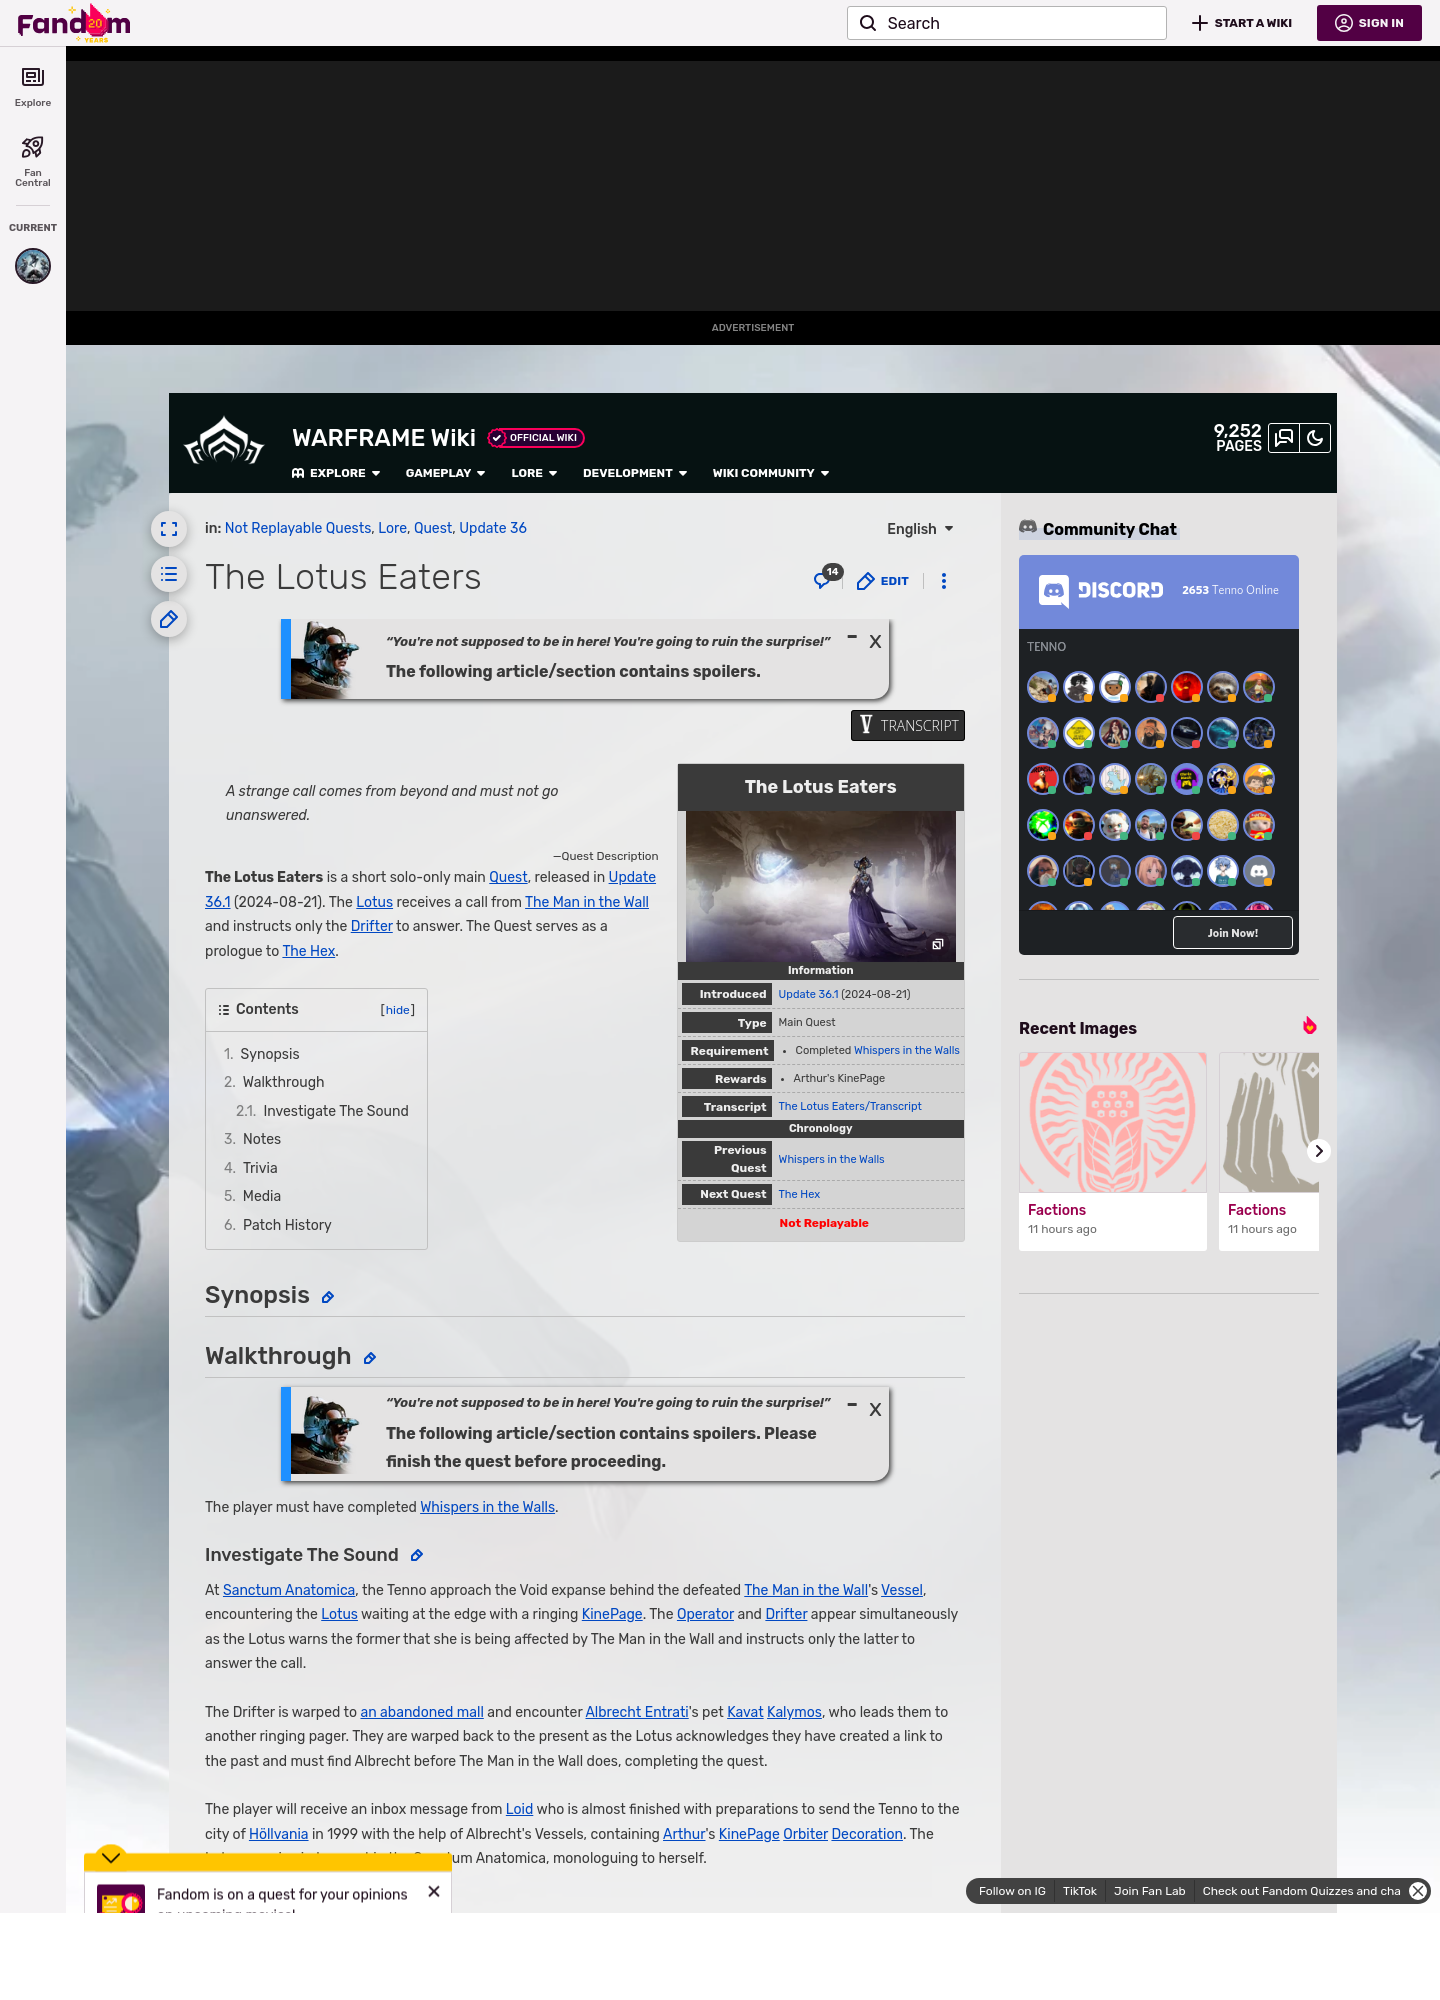This screenshot has width=1440, height=2000.
Task: Open the TRANSCRIPT button
Action: tap(908, 725)
